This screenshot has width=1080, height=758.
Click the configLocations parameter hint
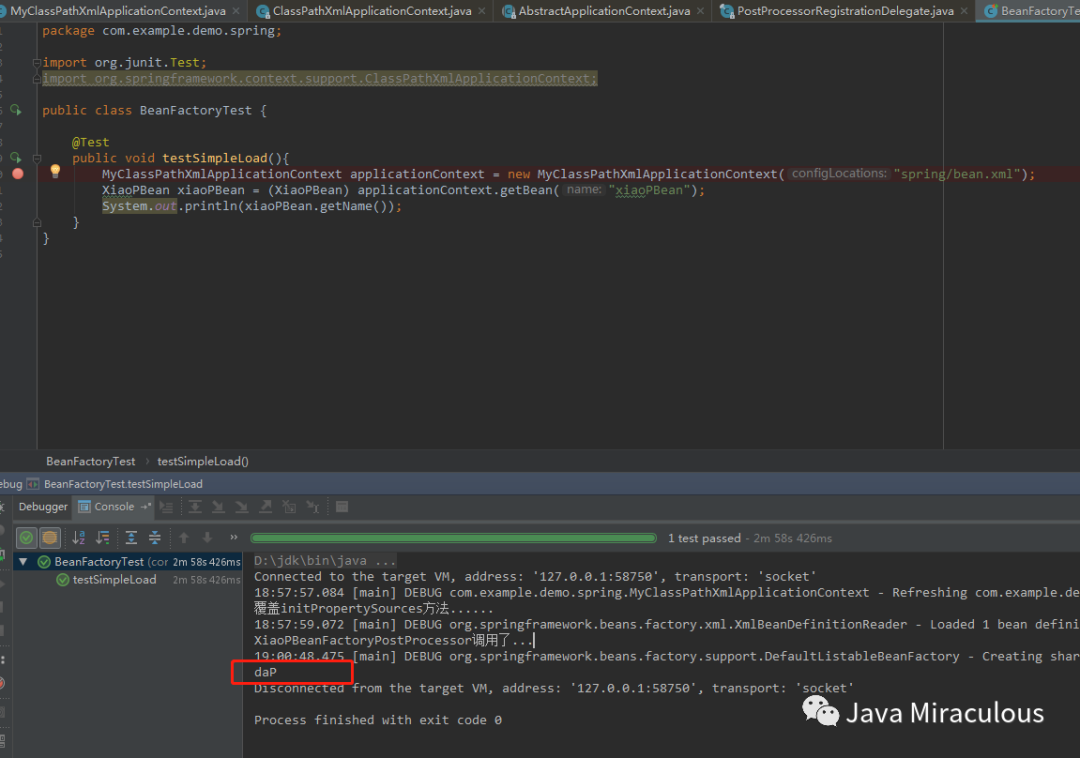pyautogui.click(x=839, y=173)
